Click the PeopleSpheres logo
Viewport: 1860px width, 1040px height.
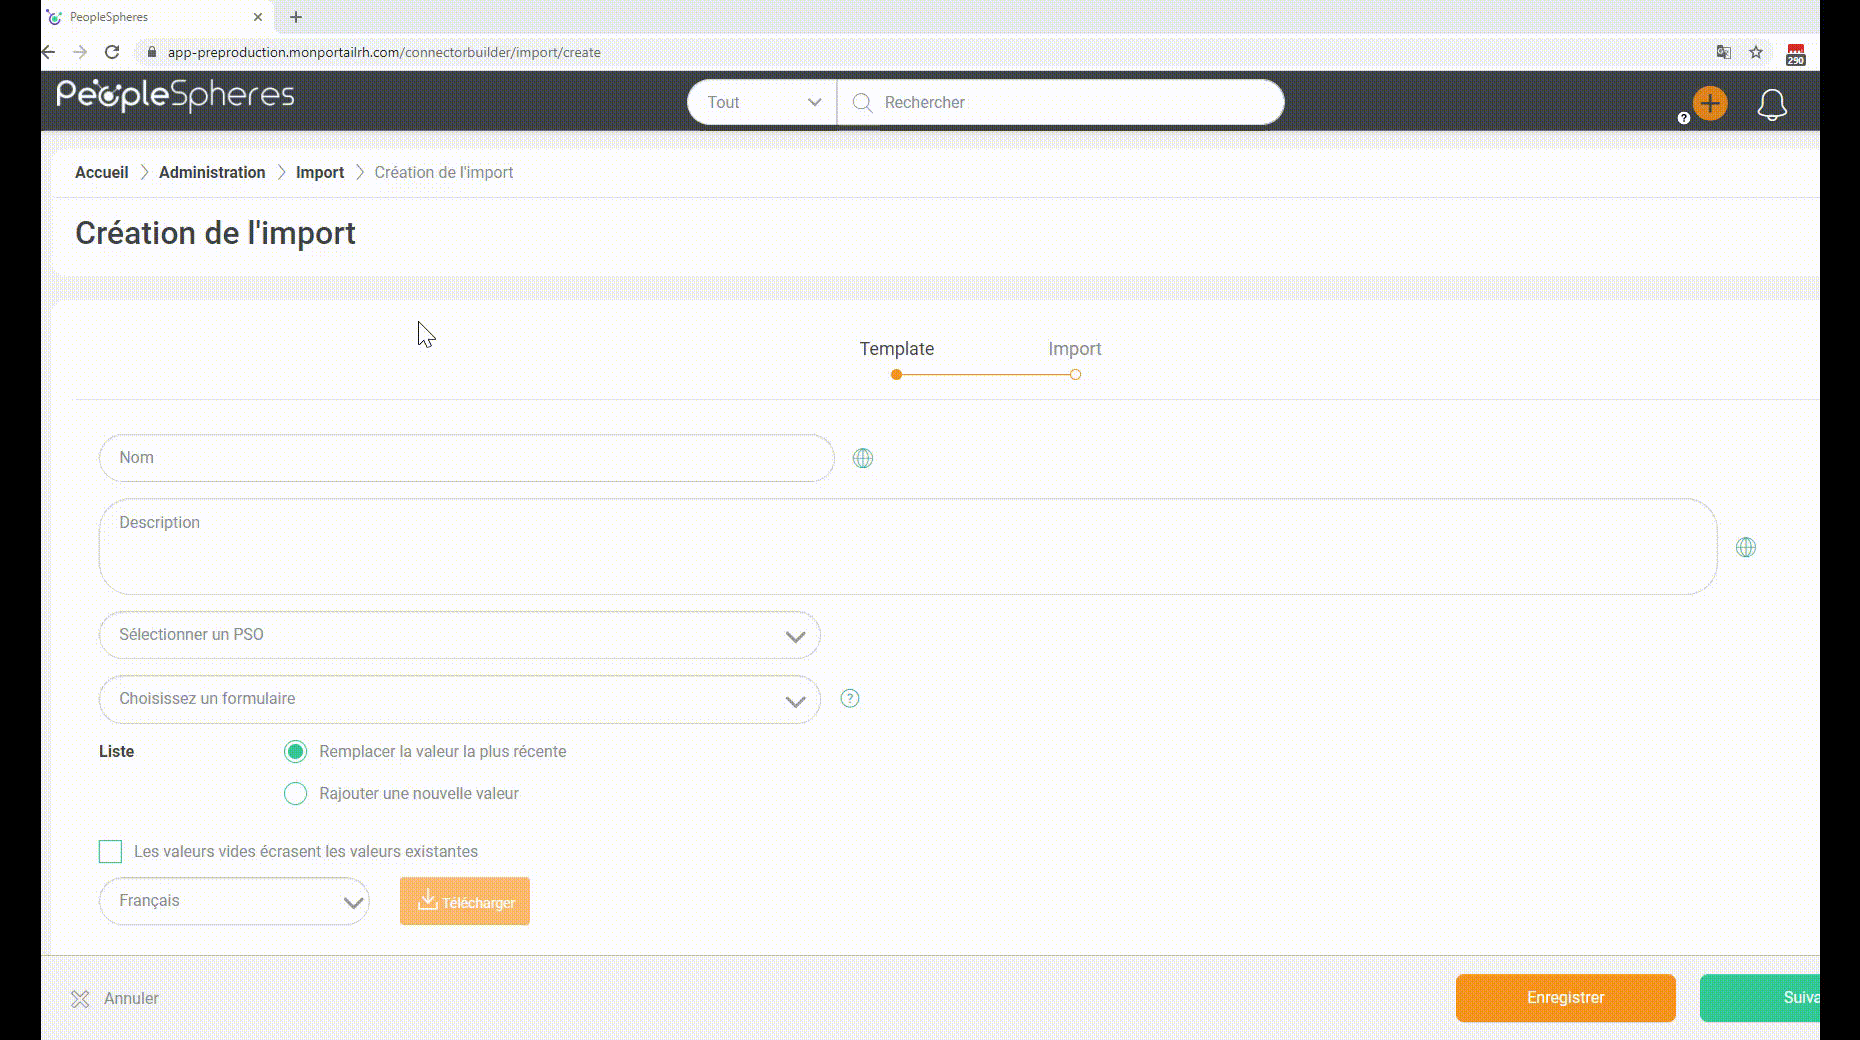pos(175,95)
